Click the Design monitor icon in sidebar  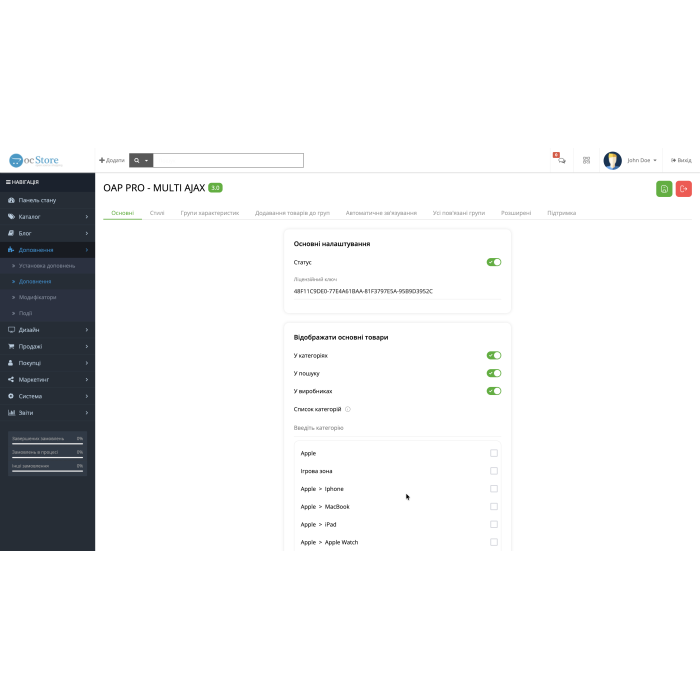tap(11, 329)
